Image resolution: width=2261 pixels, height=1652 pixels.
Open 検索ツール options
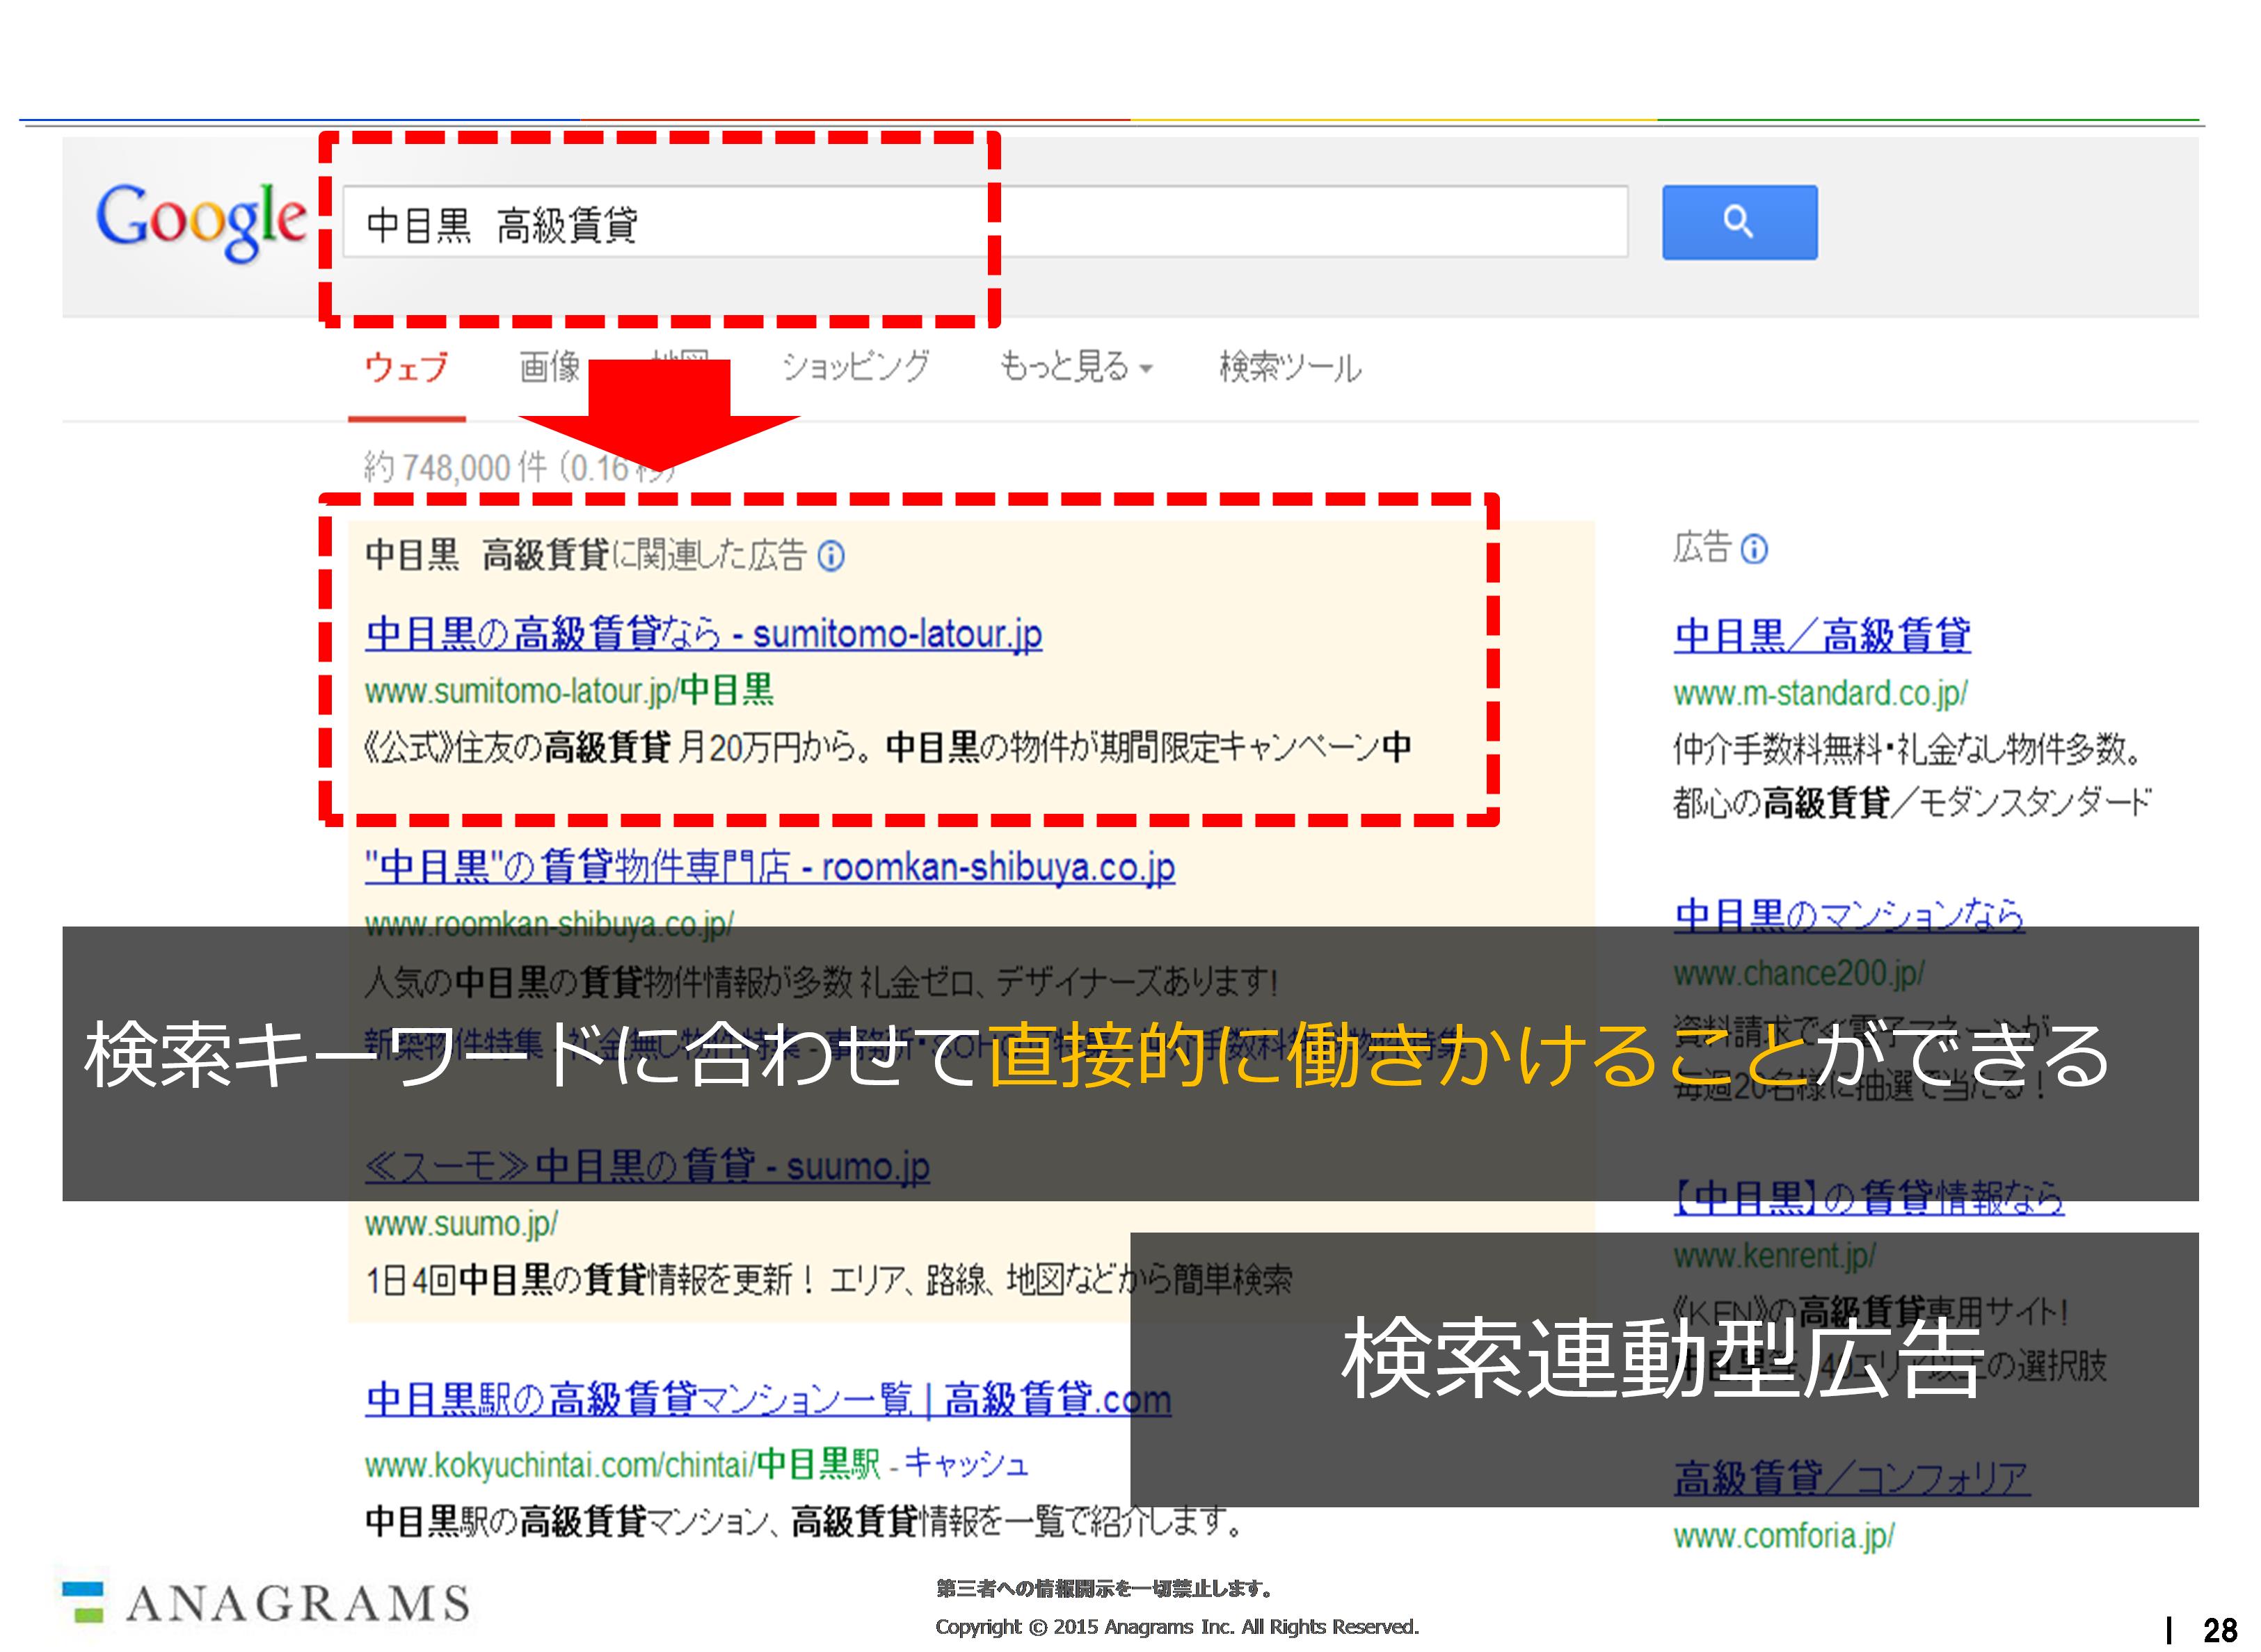point(1290,367)
